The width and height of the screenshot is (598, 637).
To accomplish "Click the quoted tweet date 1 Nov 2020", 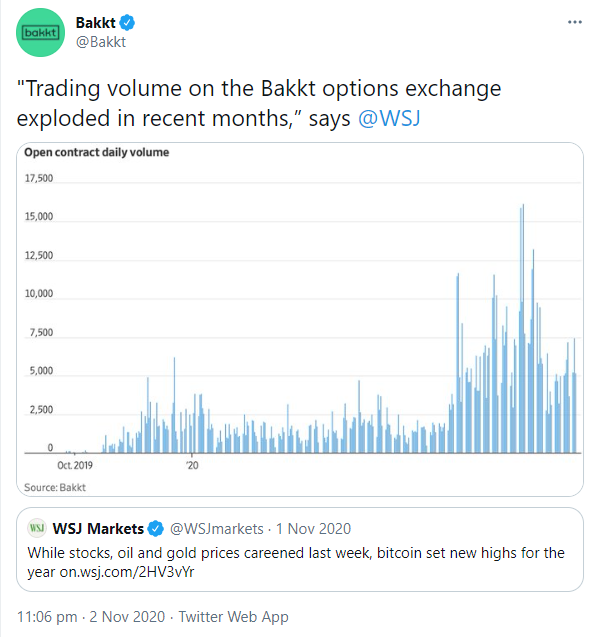I will (x=313, y=529).
